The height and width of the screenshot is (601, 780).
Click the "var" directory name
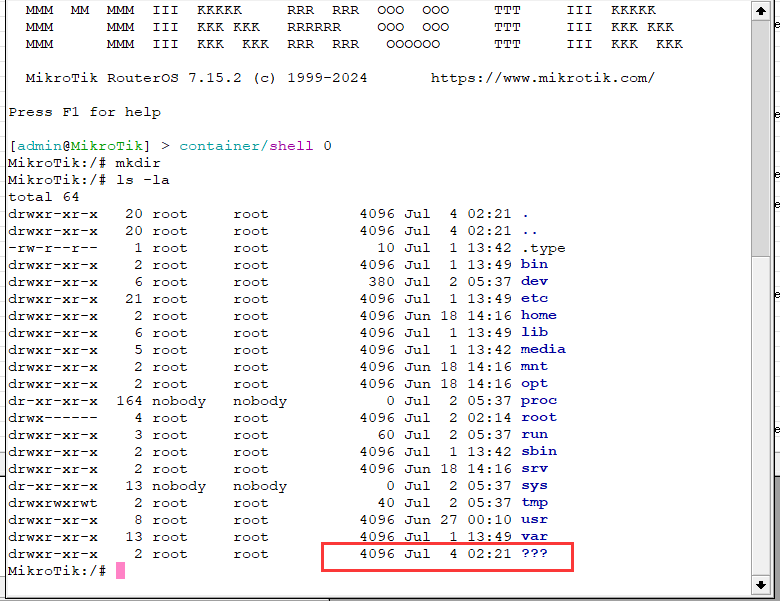coord(534,536)
